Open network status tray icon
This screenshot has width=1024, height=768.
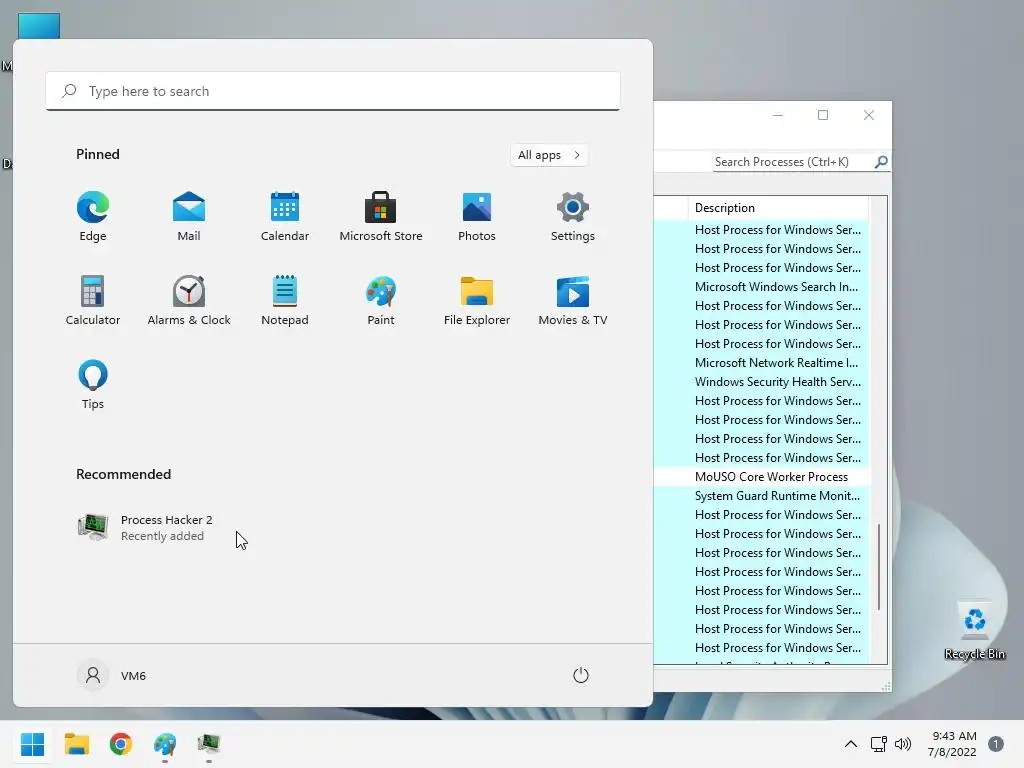pos(878,744)
